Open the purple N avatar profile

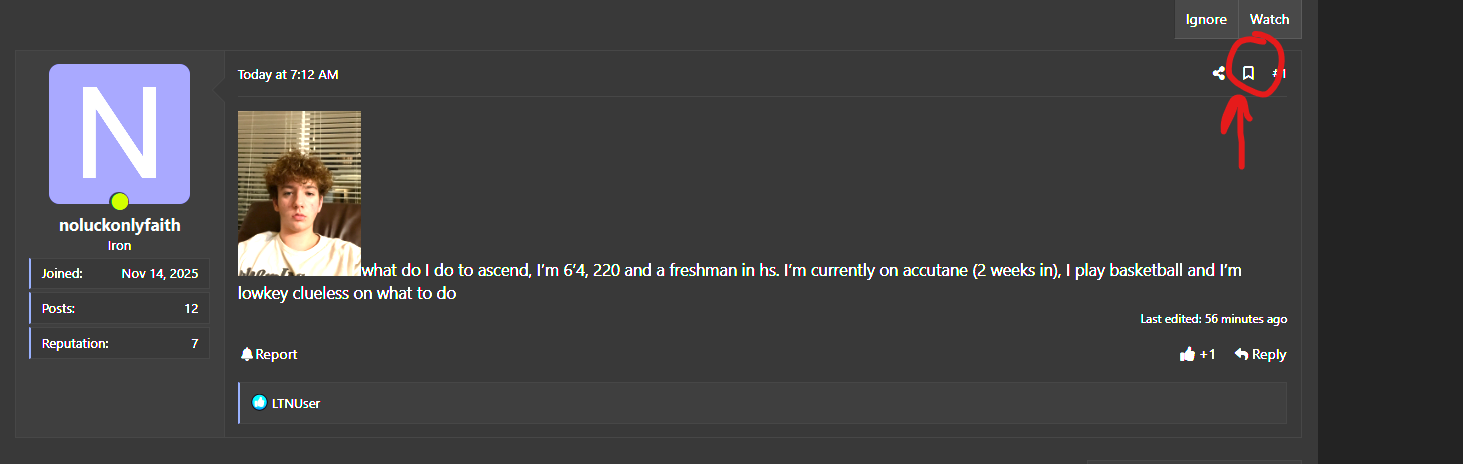(x=119, y=133)
